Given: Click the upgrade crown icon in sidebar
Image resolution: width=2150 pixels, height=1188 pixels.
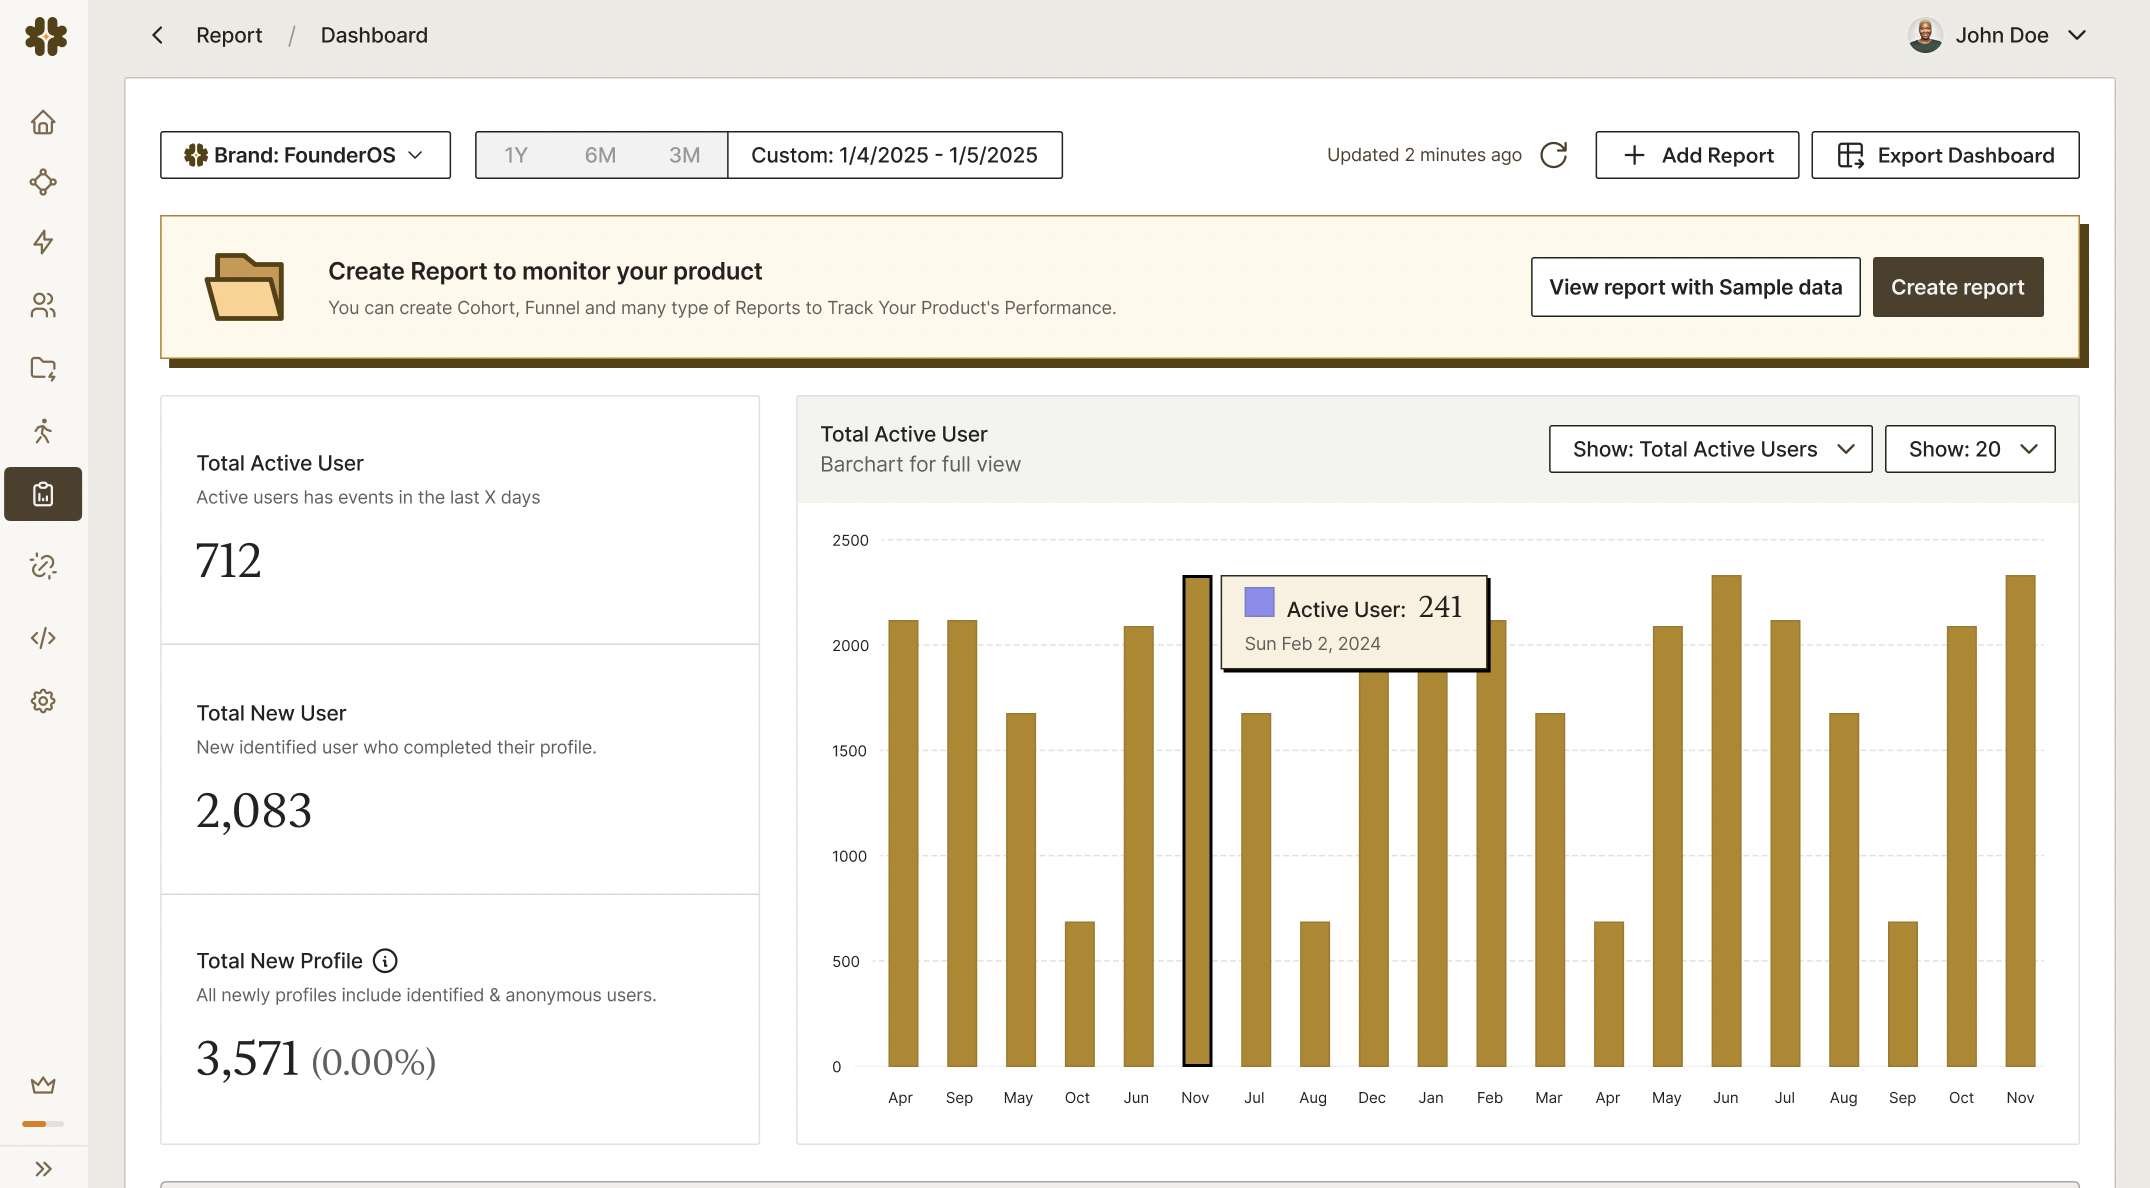Looking at the screenshot, I should (x=43, y=1085).
